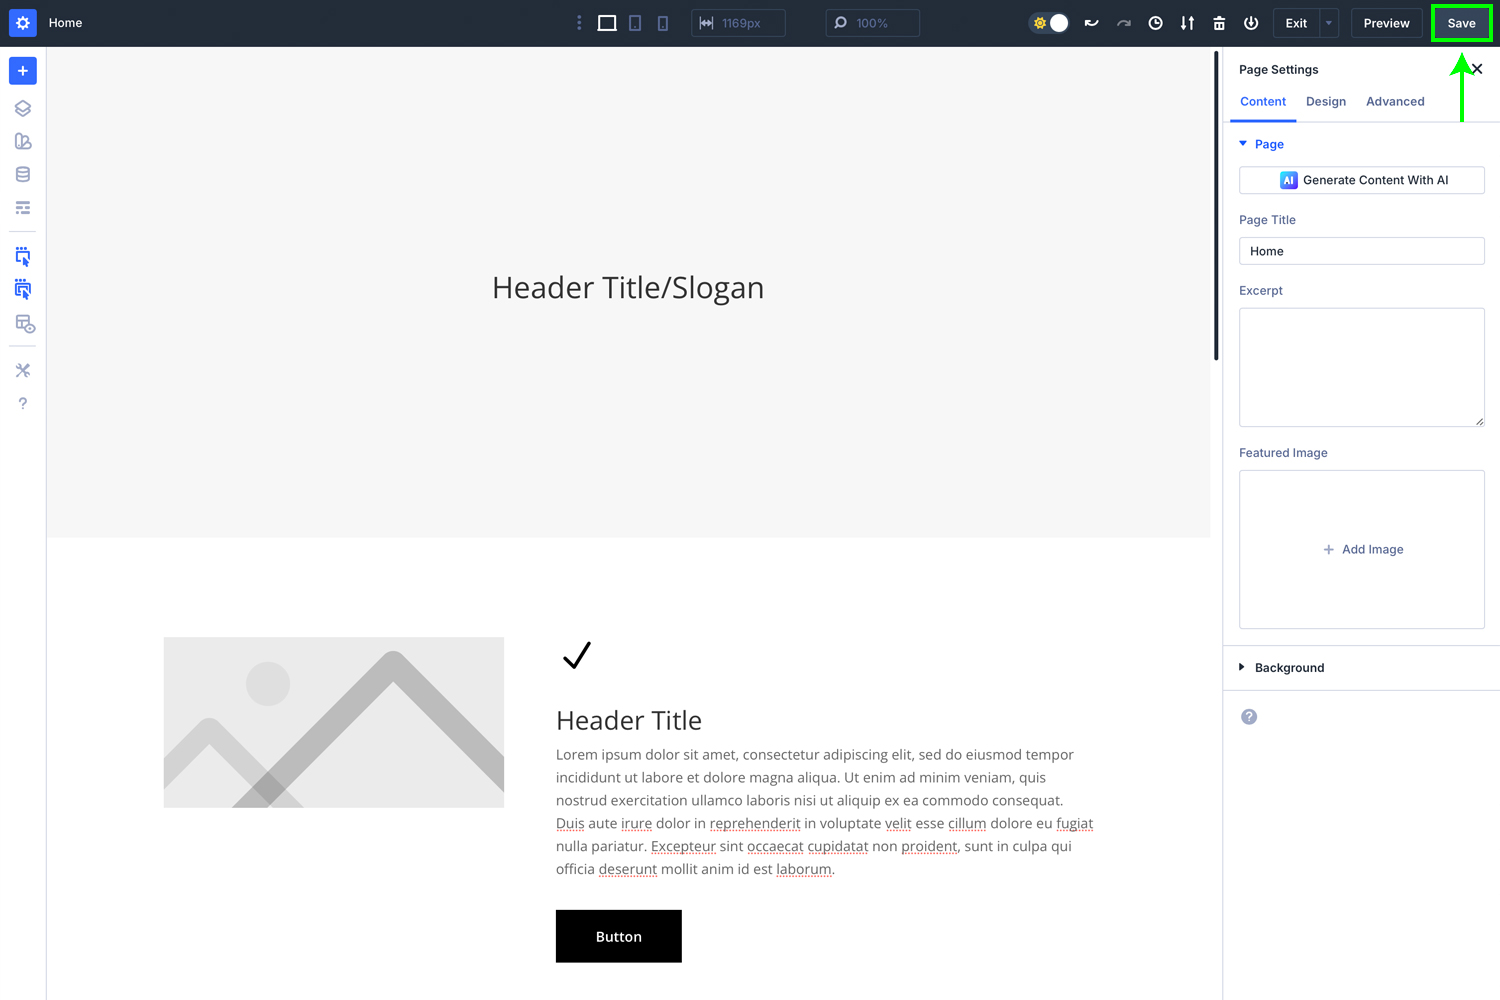The image size is (1500, 1000).
Task: Open the Structure/Layers panel in sidebar
Action: (x=22, y=108)
